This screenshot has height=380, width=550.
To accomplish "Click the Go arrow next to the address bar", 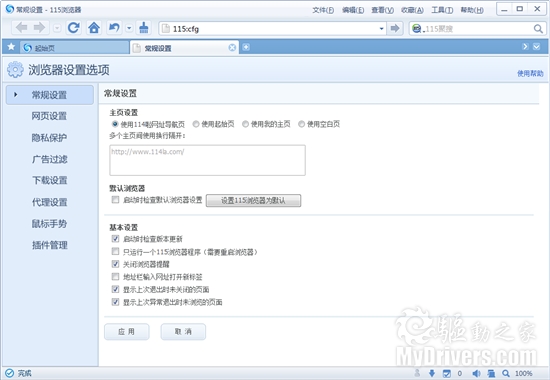I will pos(395,28).
